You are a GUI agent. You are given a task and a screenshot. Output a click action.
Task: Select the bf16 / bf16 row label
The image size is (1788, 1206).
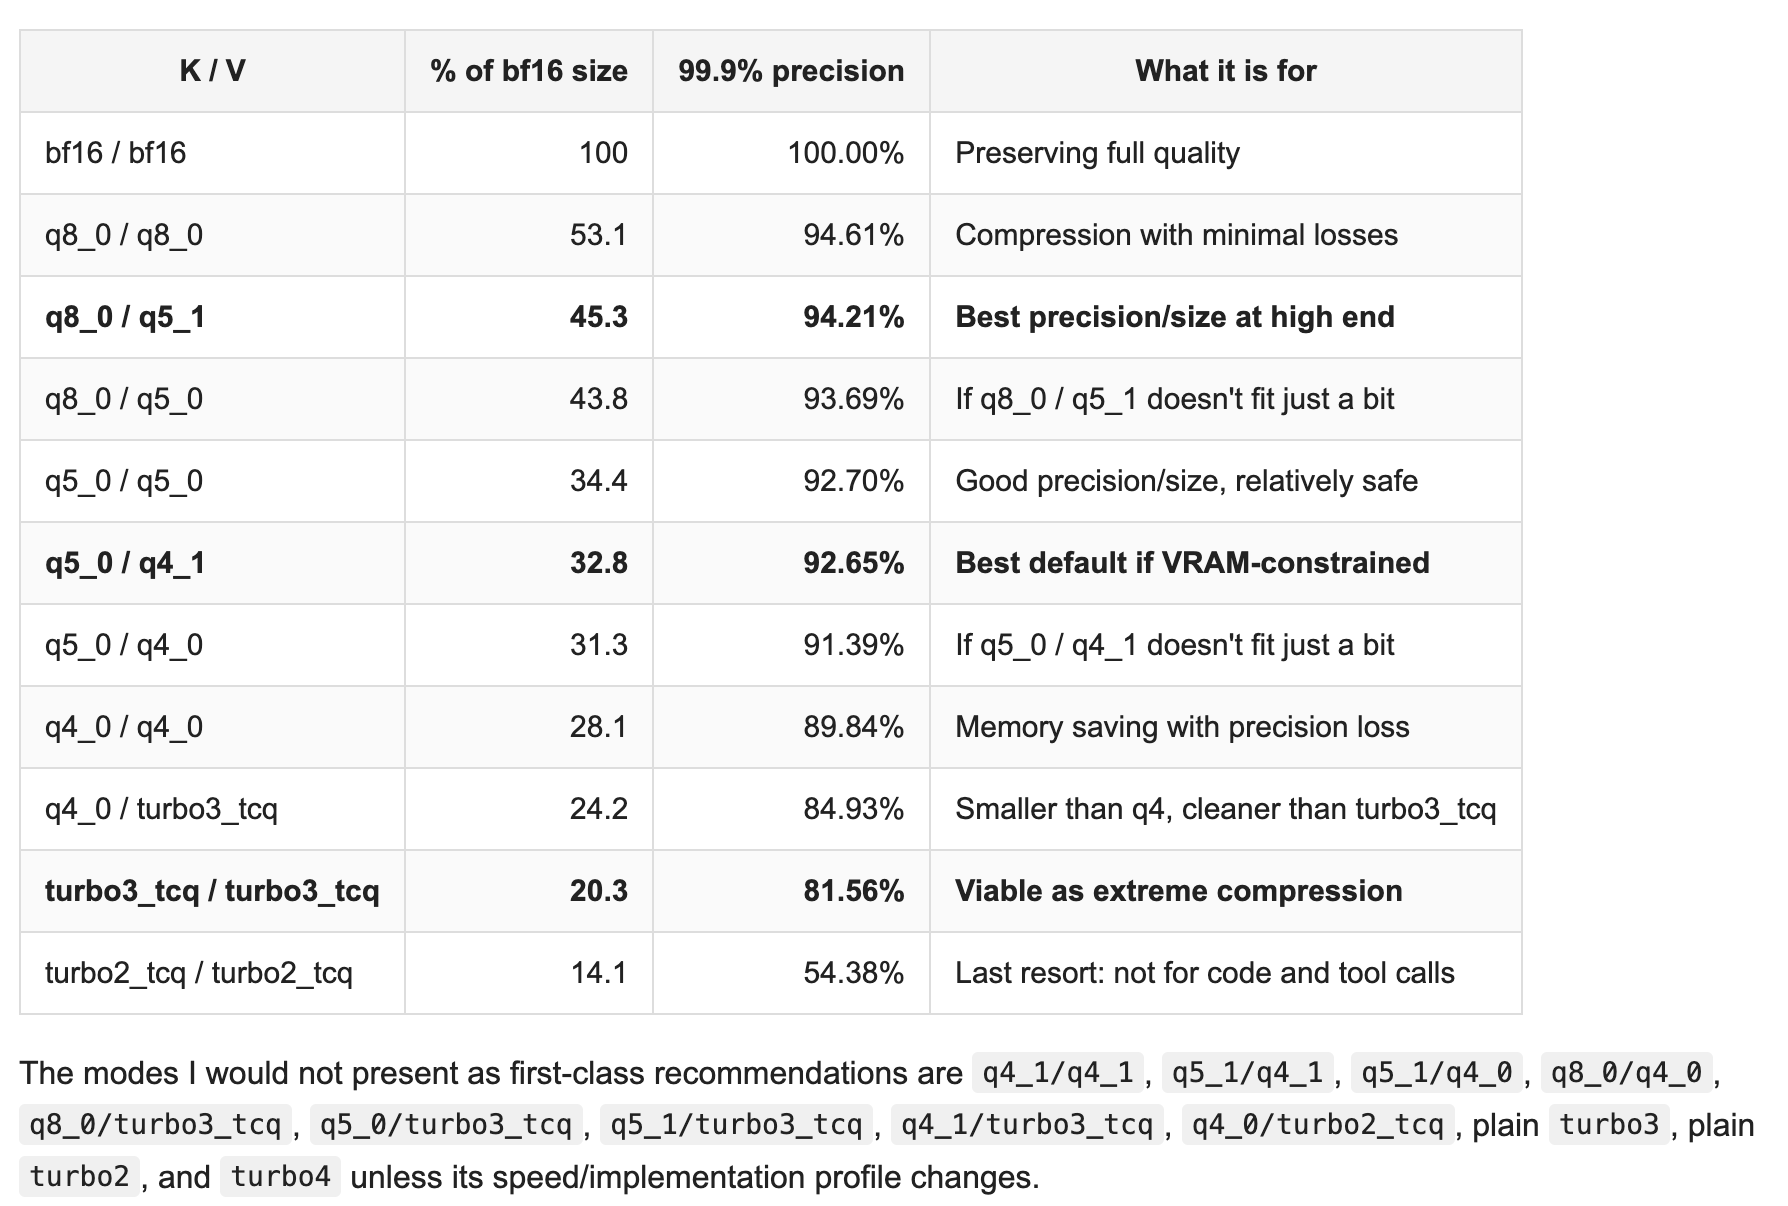116,153
